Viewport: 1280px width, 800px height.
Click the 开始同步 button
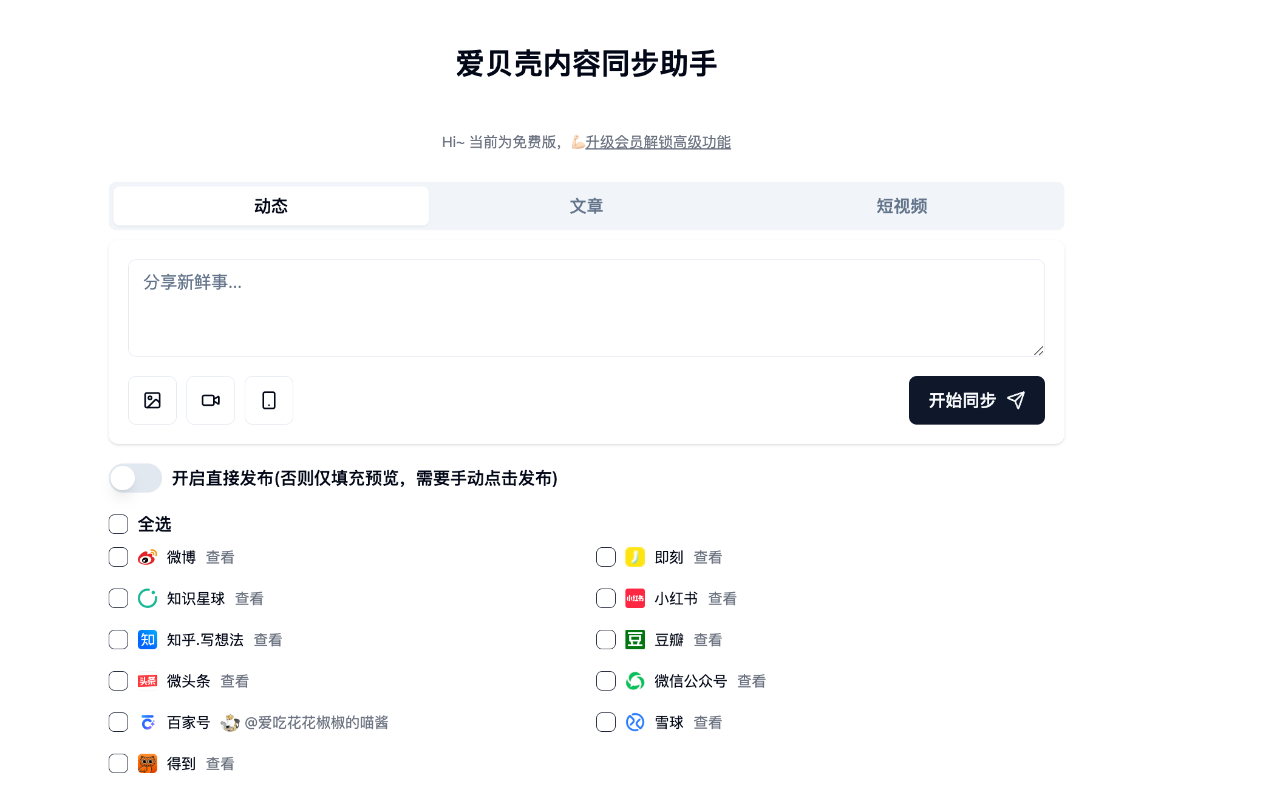pos(976,400)
